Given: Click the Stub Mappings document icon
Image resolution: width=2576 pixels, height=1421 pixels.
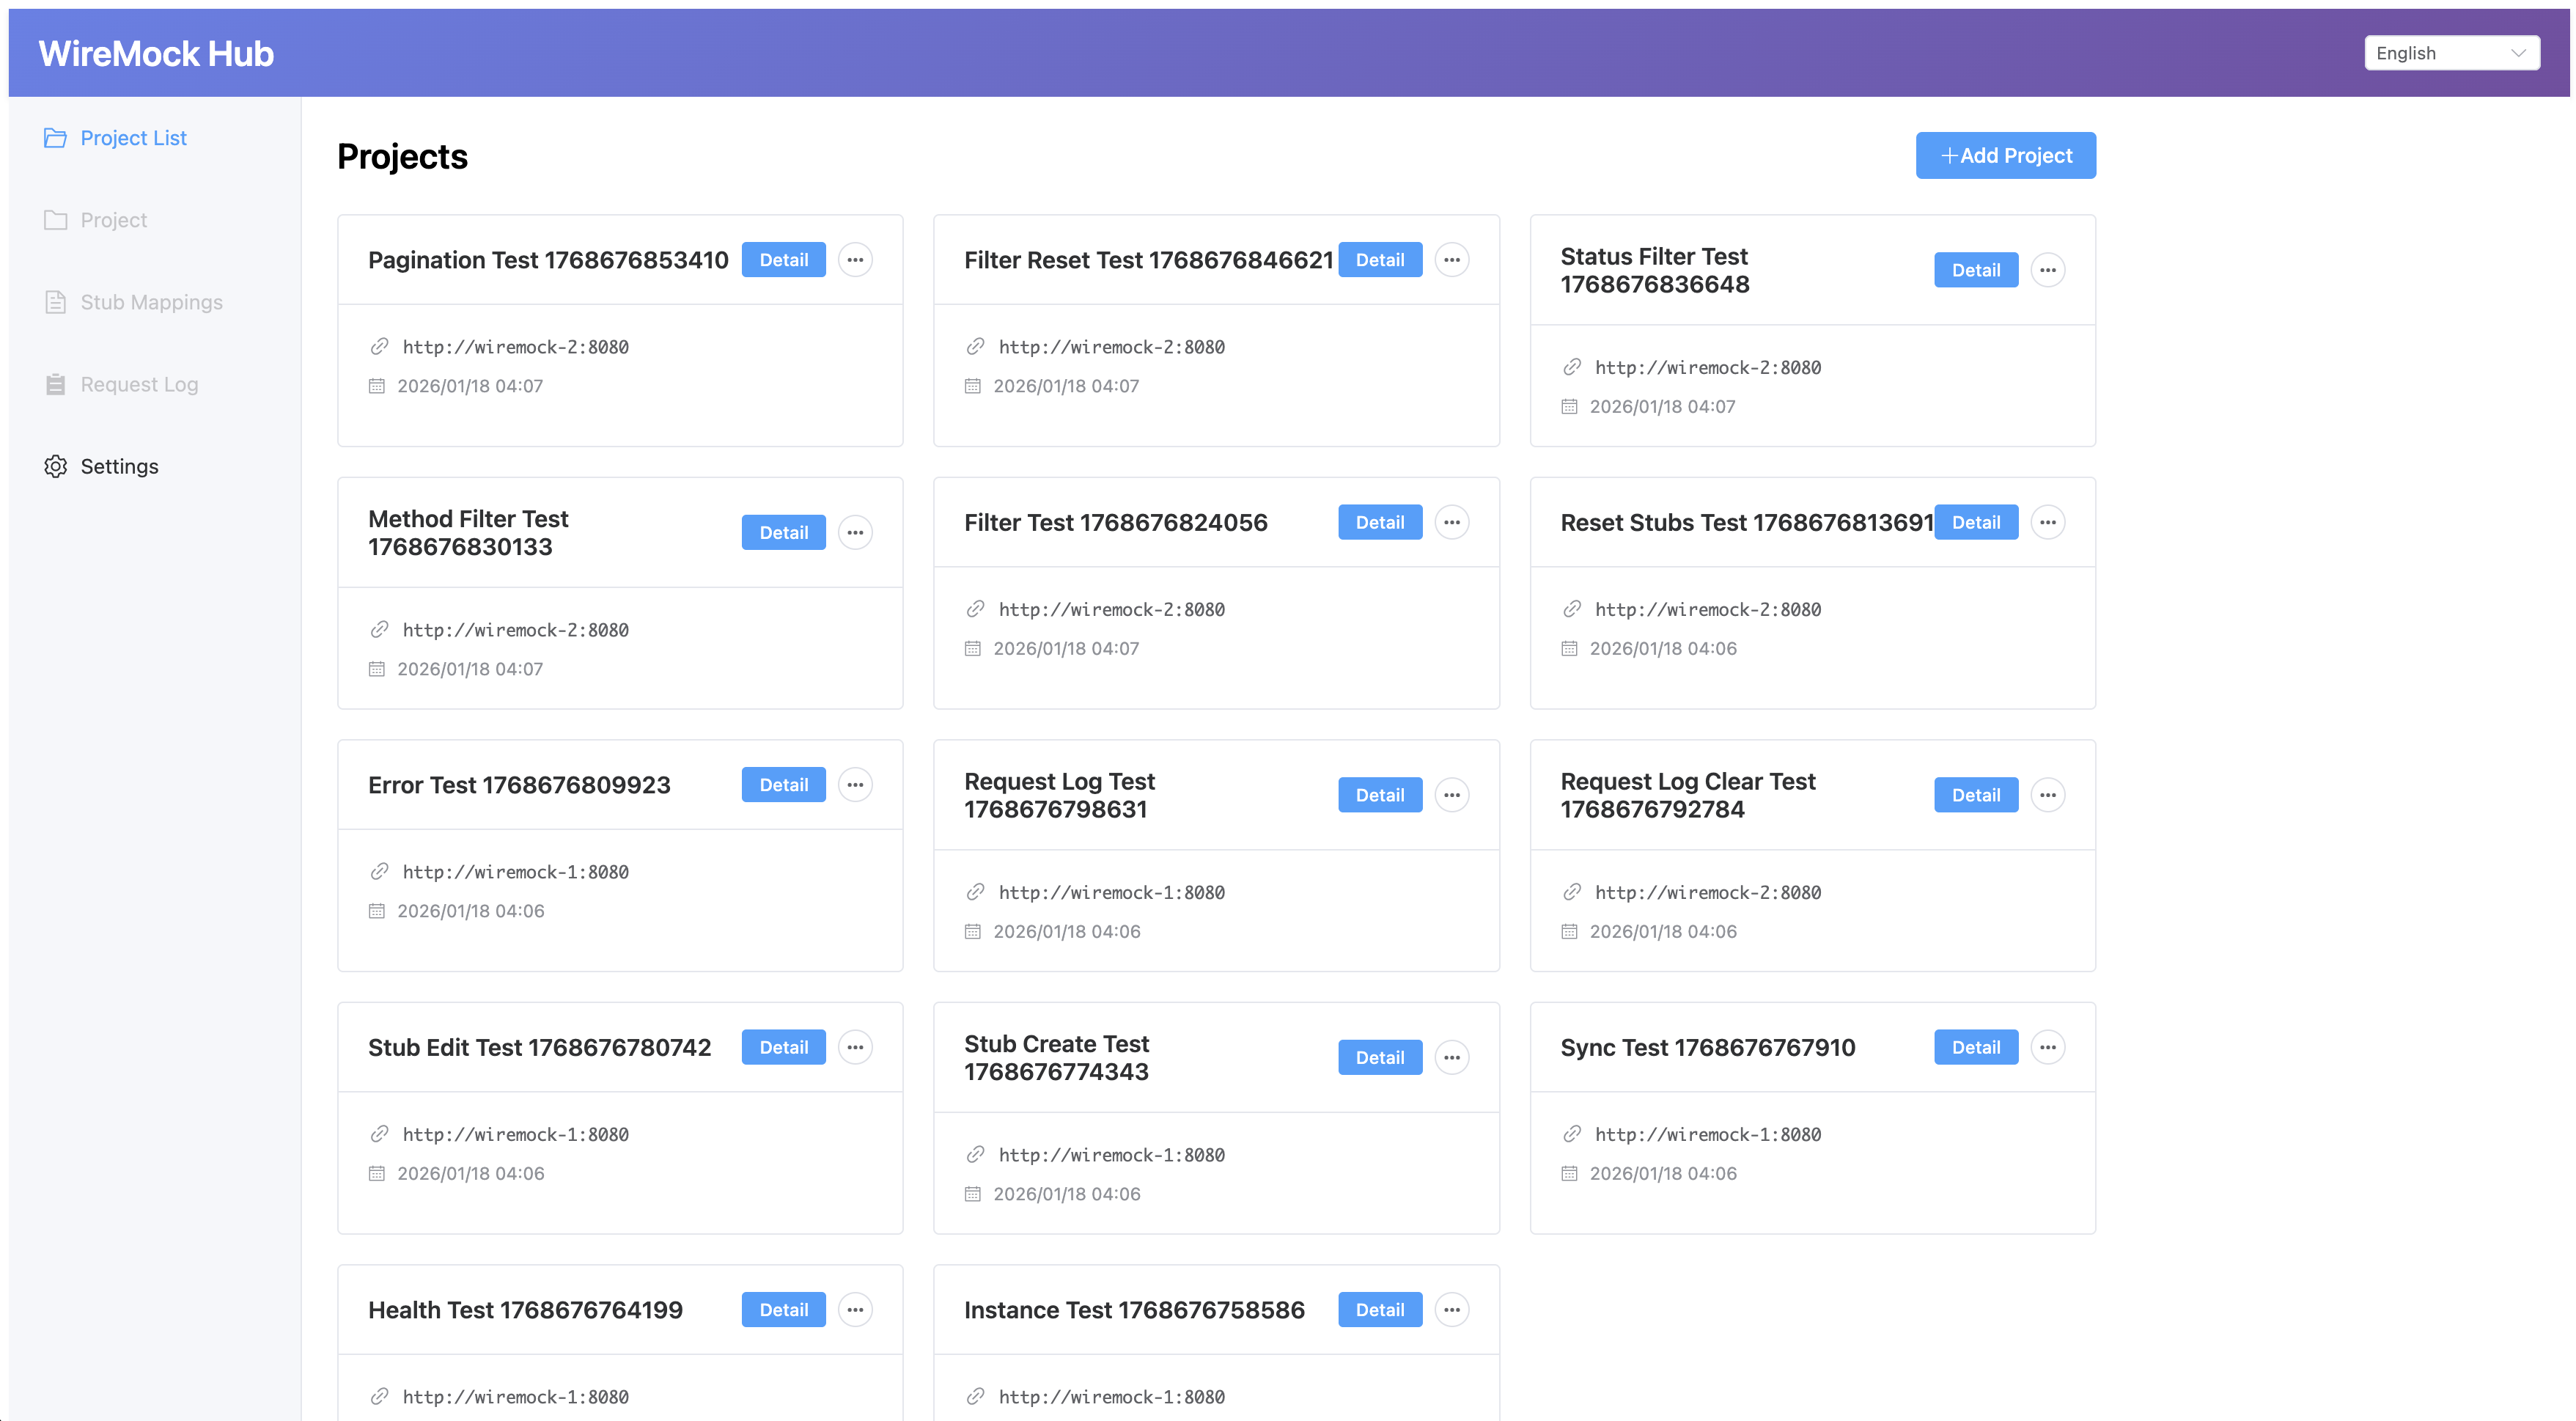Looking at the screenshot, I should point(55,301).
